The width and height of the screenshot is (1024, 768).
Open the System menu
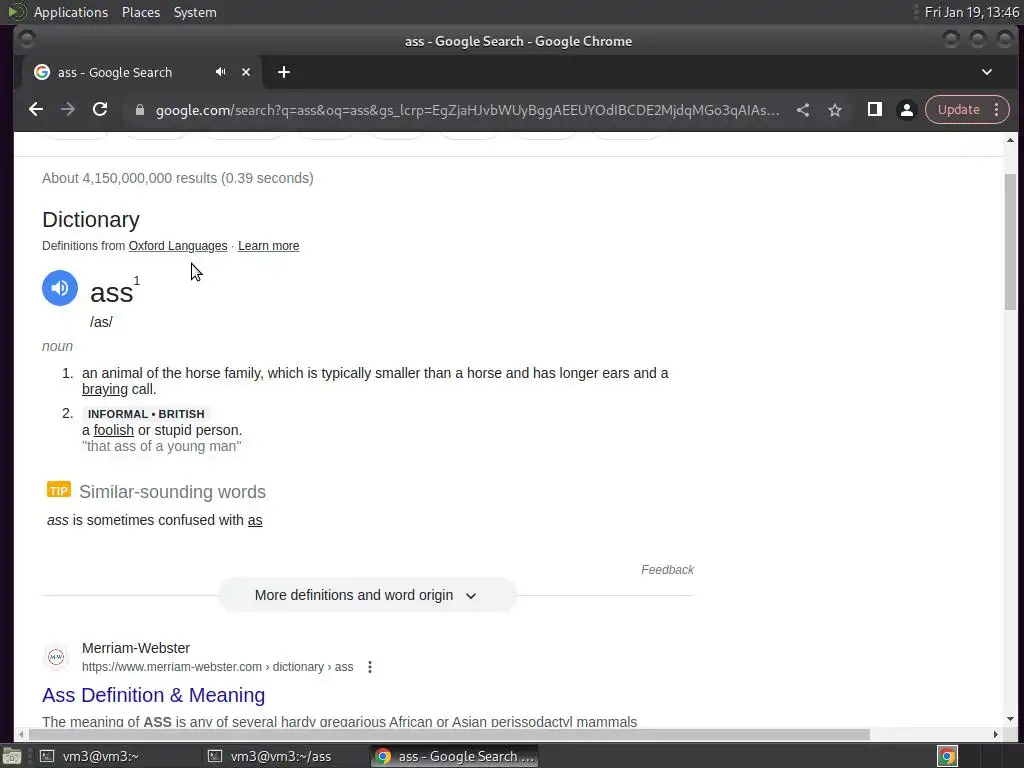click(195, 12)
